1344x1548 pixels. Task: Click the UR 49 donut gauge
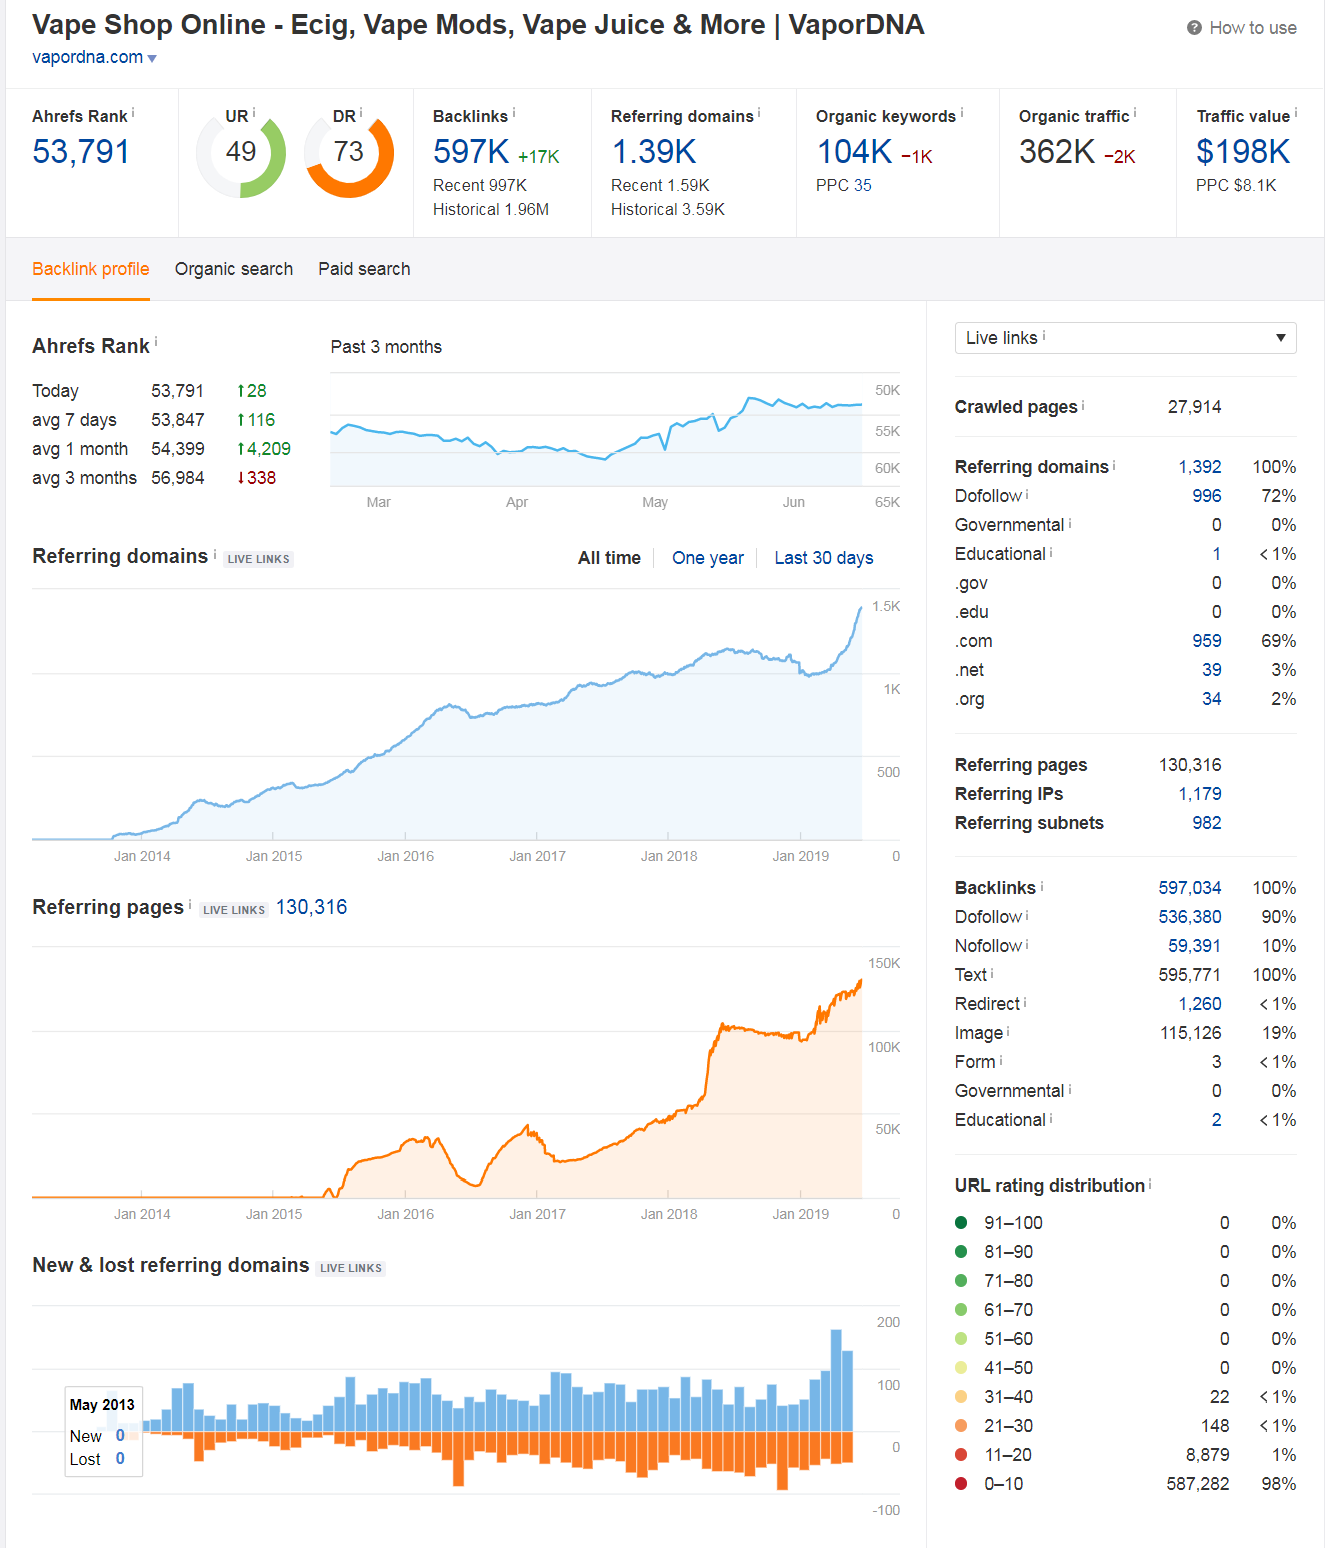click(241, 153)
